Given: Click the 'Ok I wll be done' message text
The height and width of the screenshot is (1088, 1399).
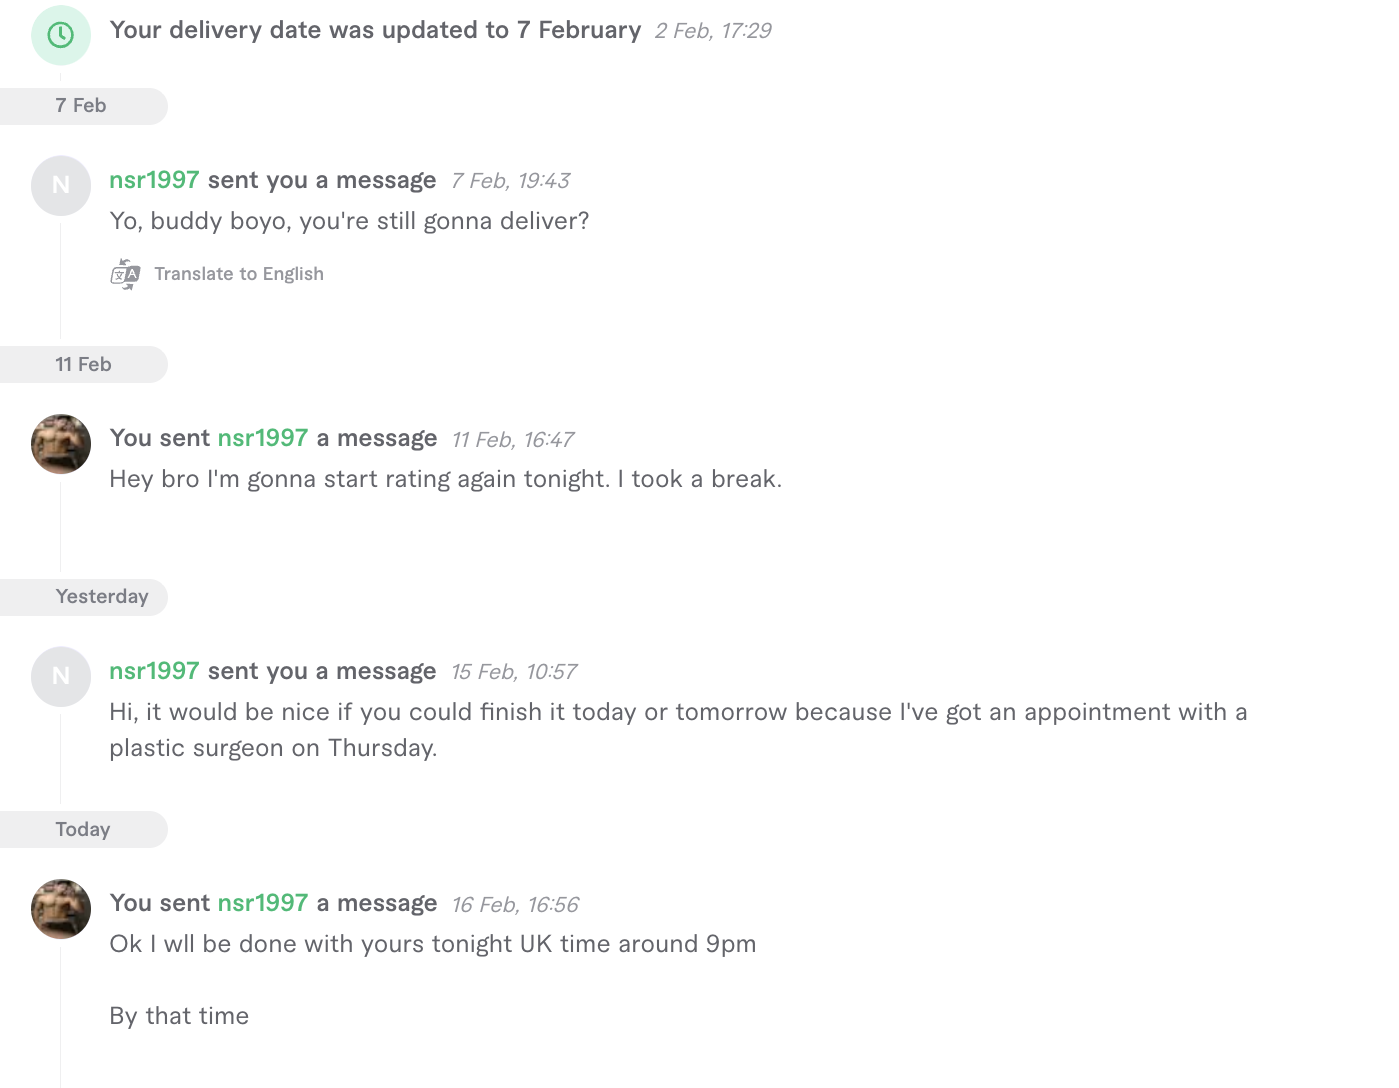Looking at the screenshot, I should tap(433, 944).
